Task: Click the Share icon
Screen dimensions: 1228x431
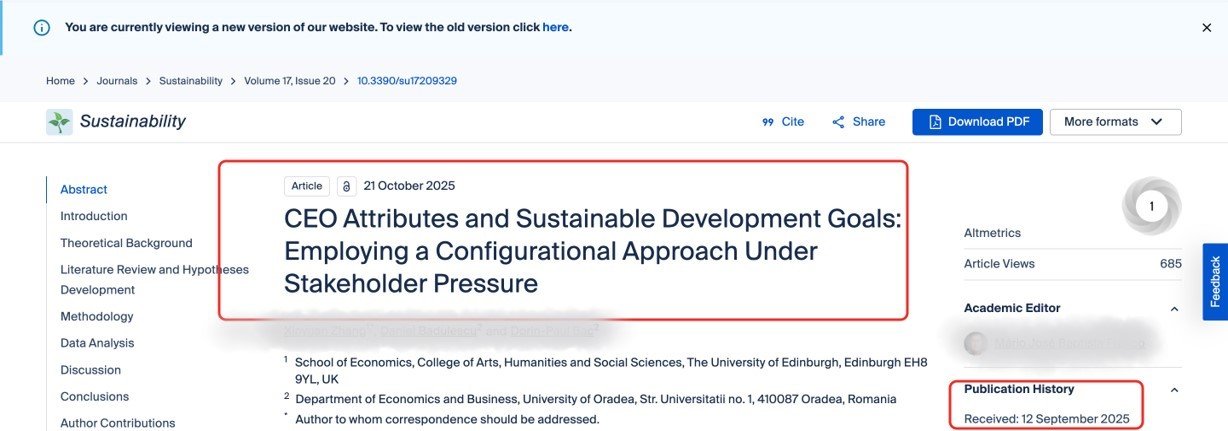Action: coord(838,122)
